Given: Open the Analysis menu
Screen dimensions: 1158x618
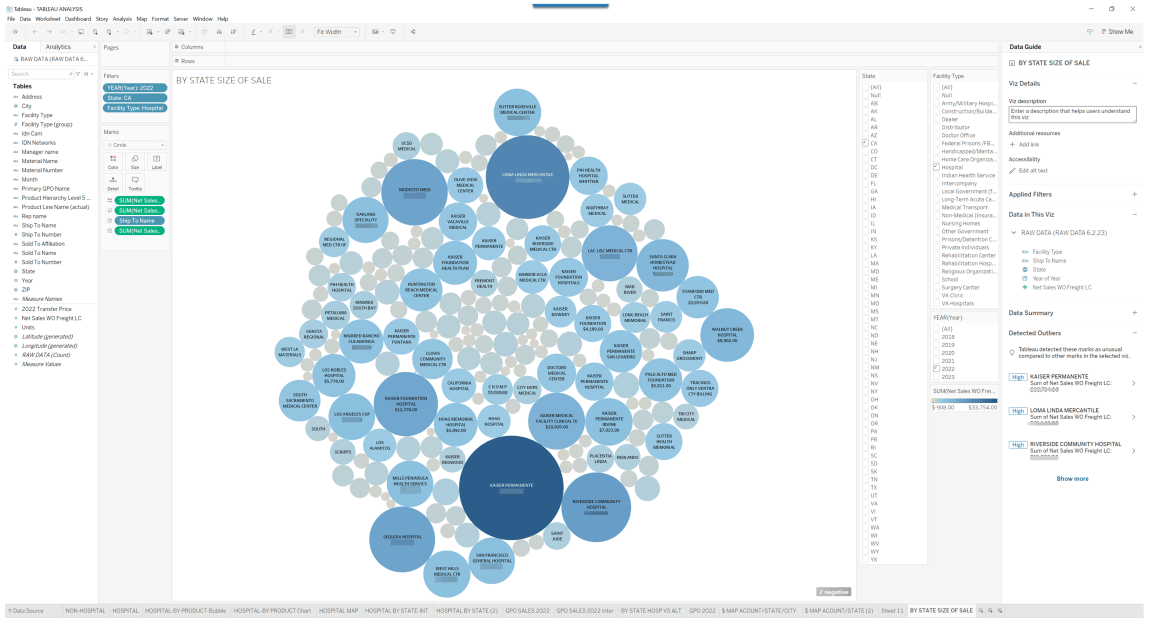Looking at the screenshot, I should click(122, 19).
